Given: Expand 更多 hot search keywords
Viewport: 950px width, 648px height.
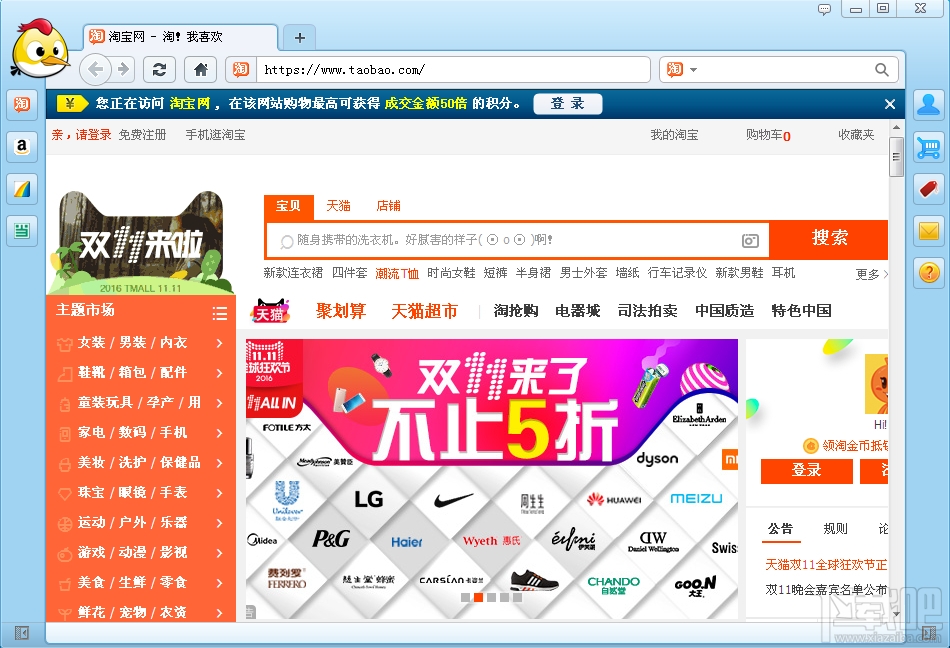Looking at the screenshot, I should coord(871,274).
